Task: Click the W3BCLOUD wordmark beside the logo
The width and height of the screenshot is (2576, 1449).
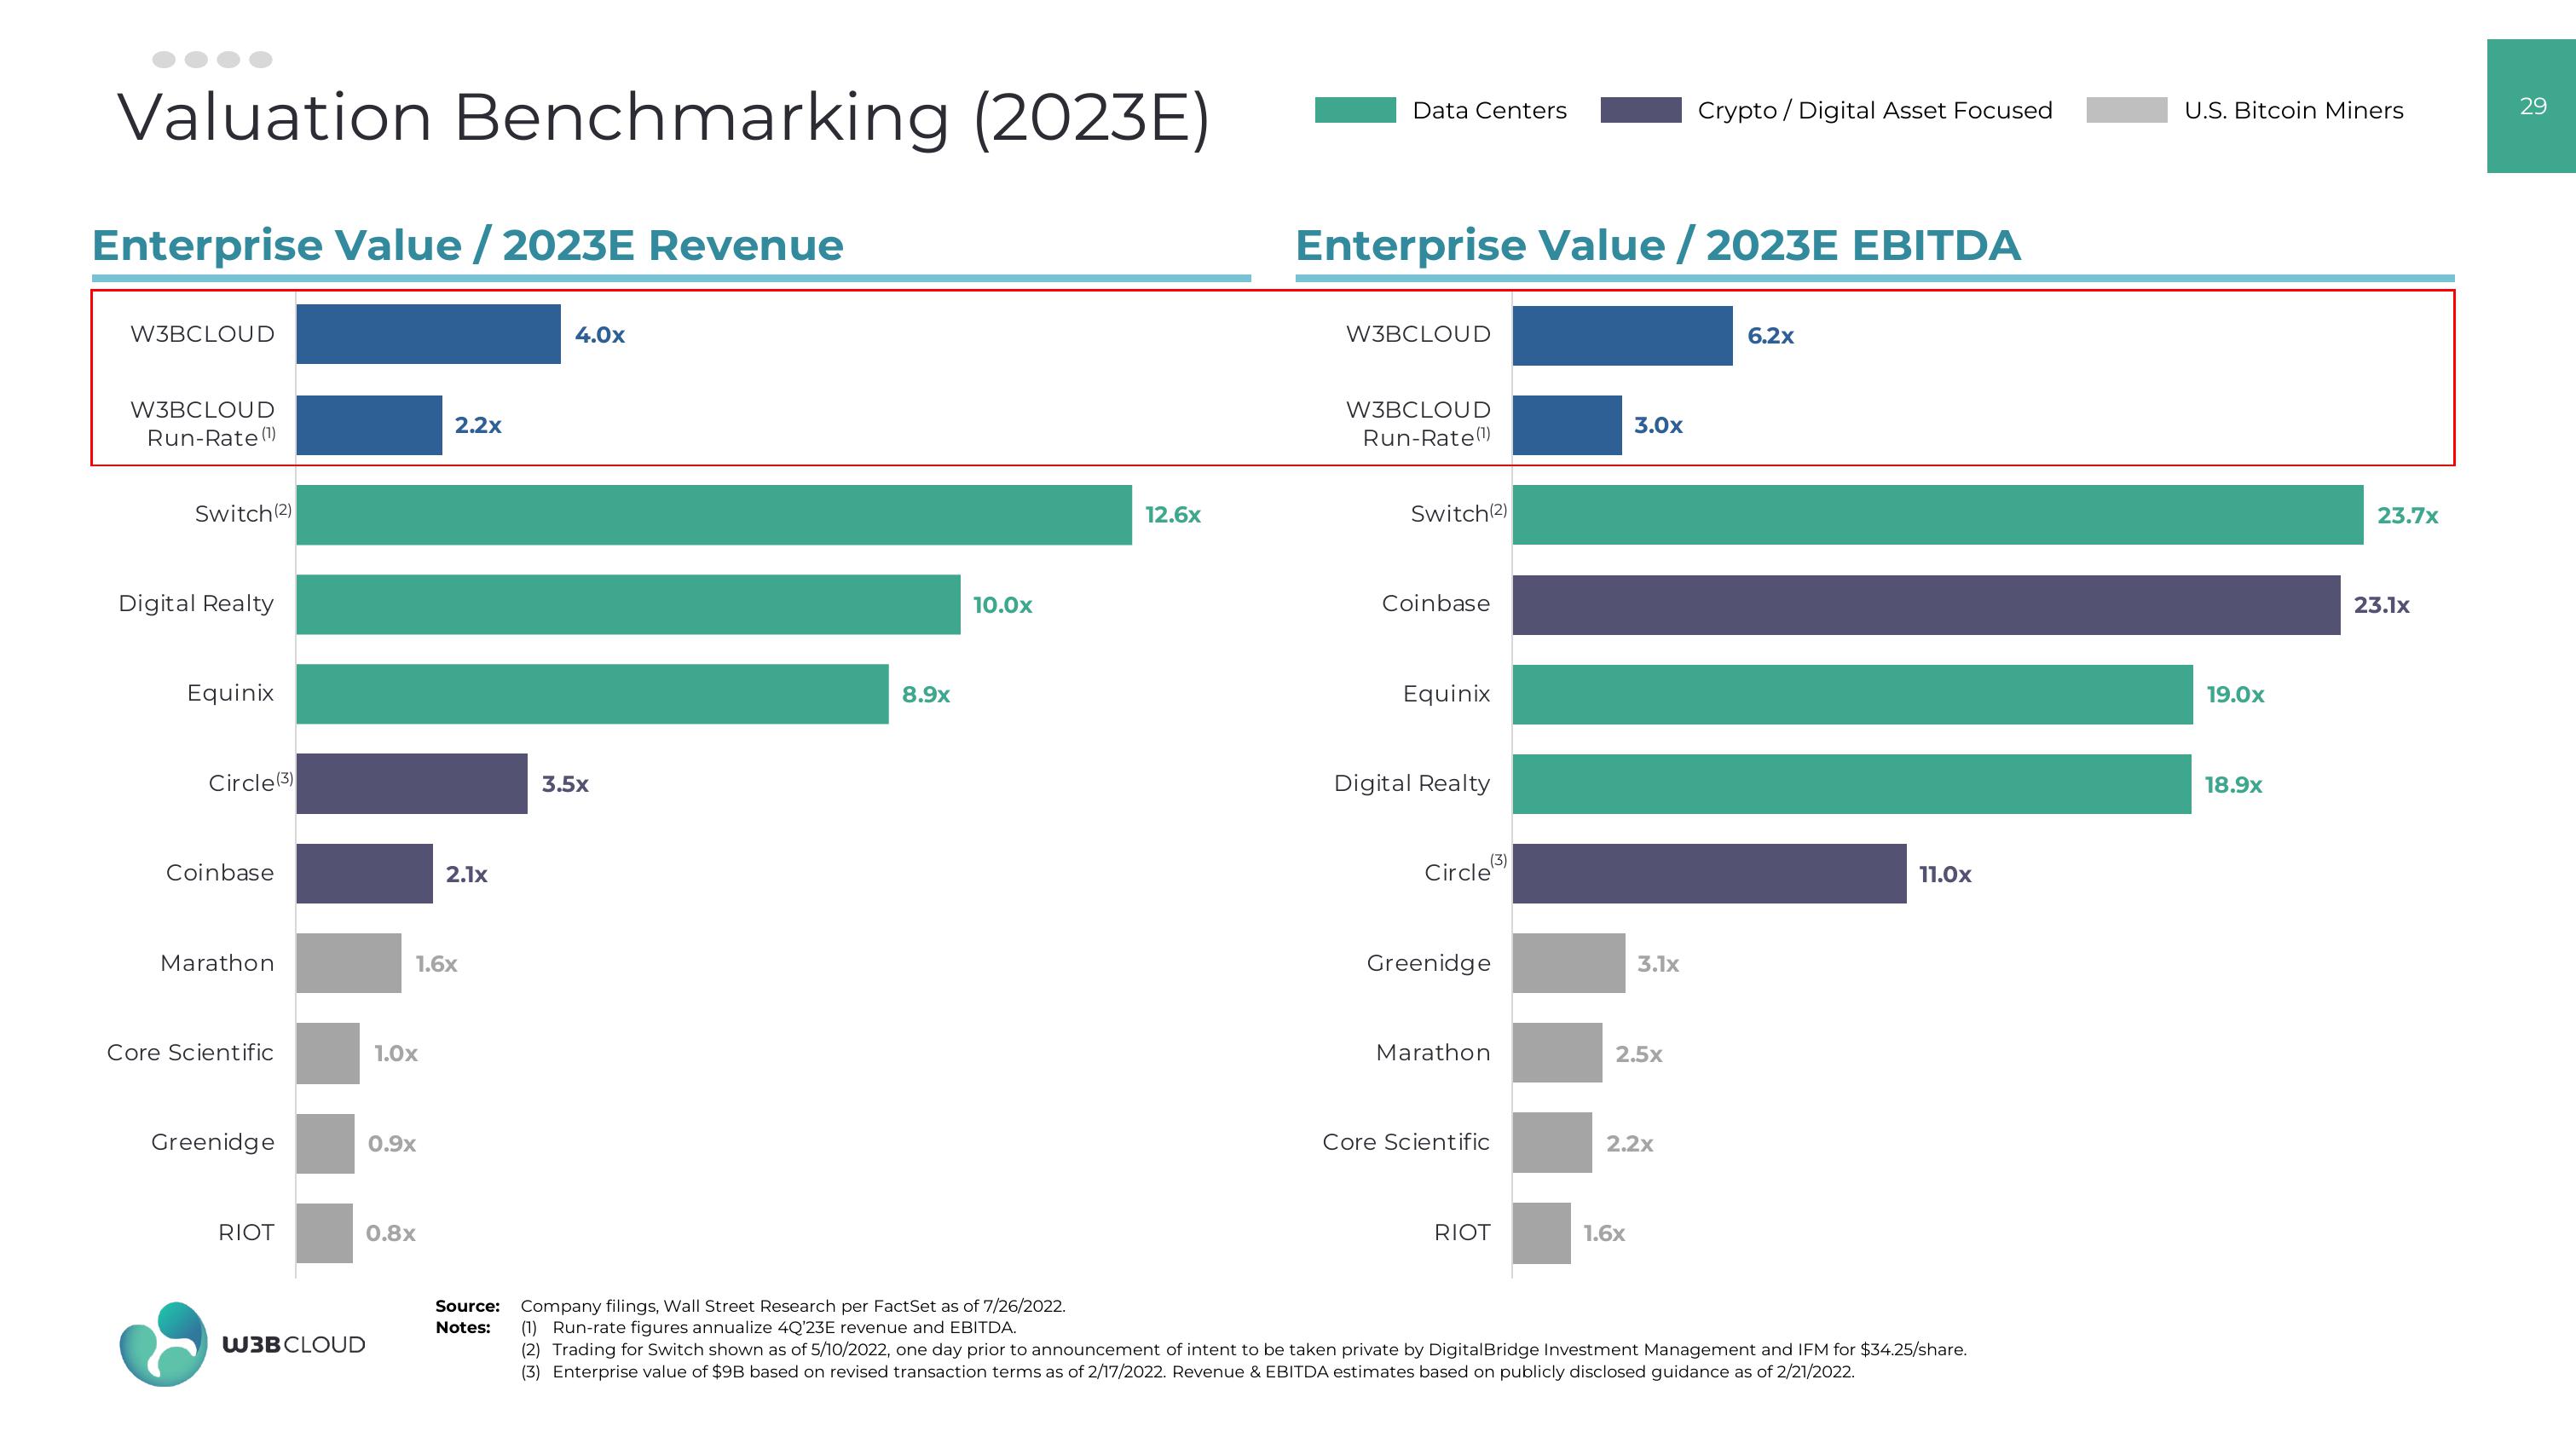Action: pyautogui.click(x=293, y=1345)
